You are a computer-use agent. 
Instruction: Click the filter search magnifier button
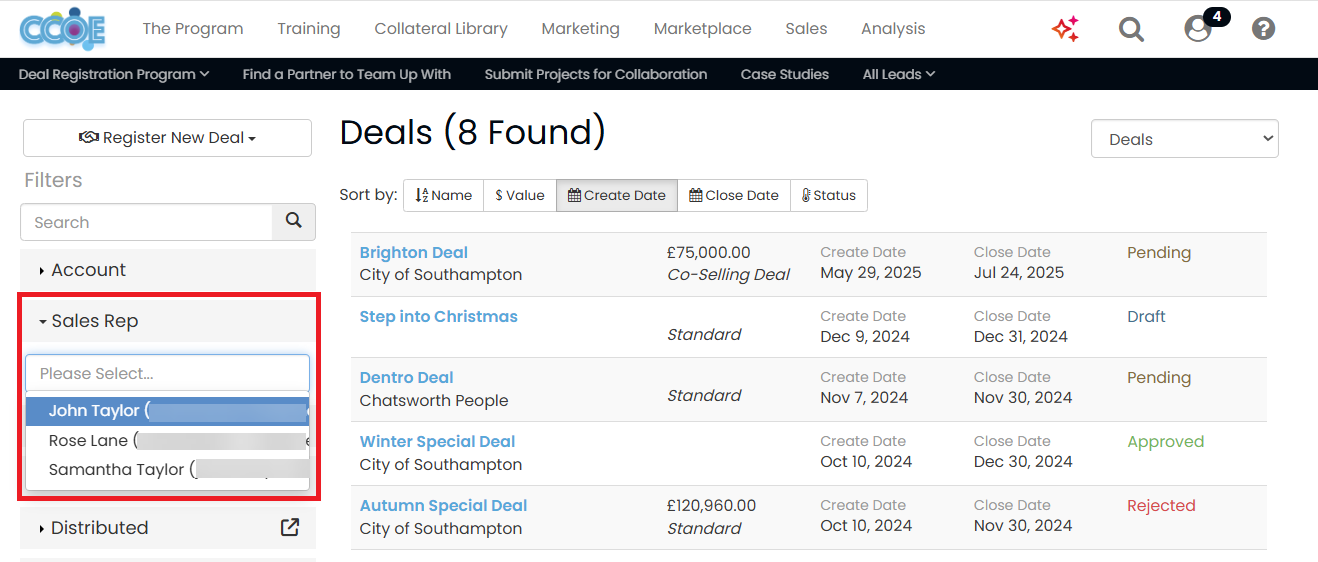(293, 221)
